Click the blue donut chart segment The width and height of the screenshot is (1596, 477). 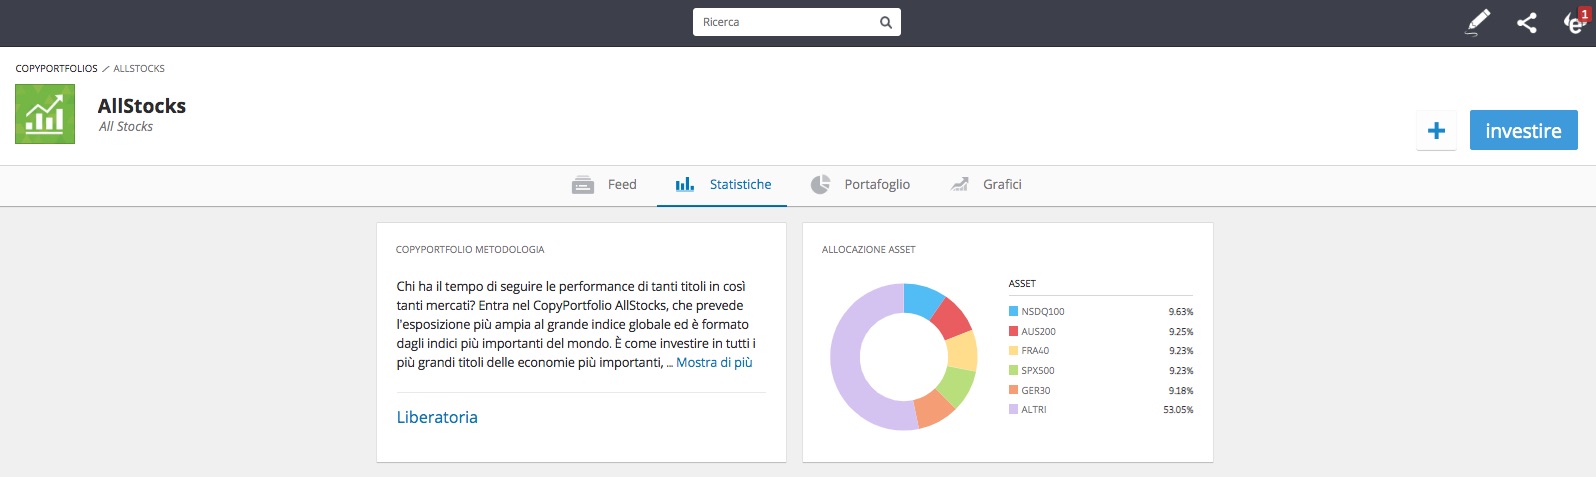click(x=922, y=300)
